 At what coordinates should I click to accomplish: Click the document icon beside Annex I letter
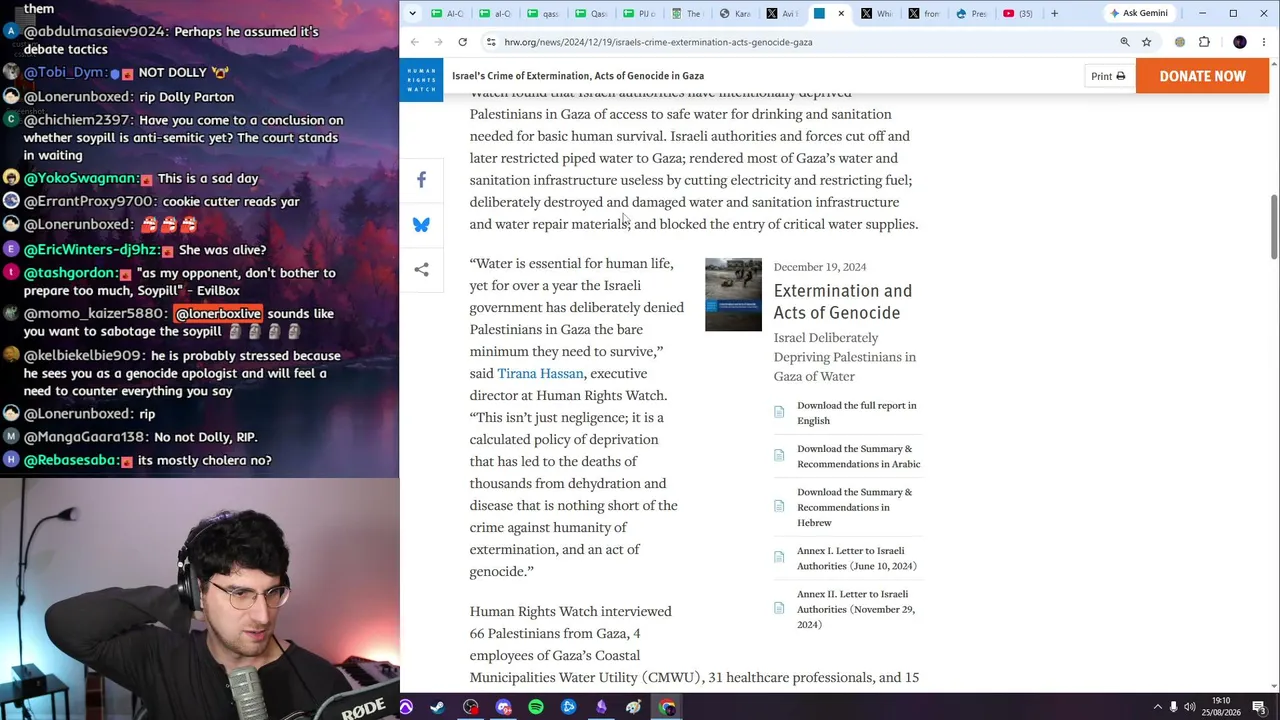(779, 557)
